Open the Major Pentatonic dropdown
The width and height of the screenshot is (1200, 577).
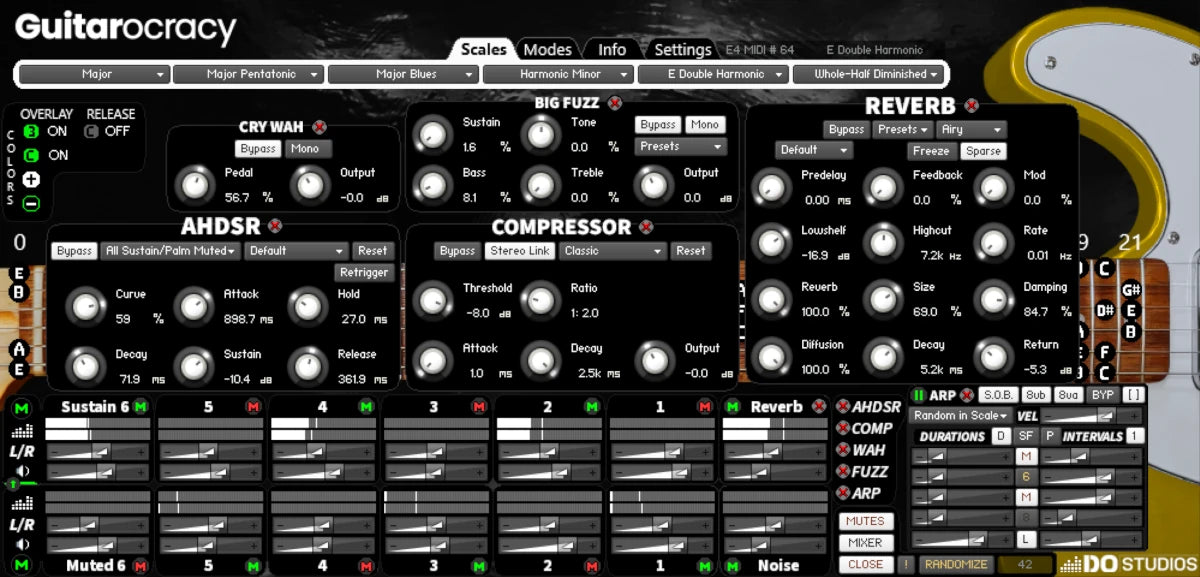(x=250, y=74)
